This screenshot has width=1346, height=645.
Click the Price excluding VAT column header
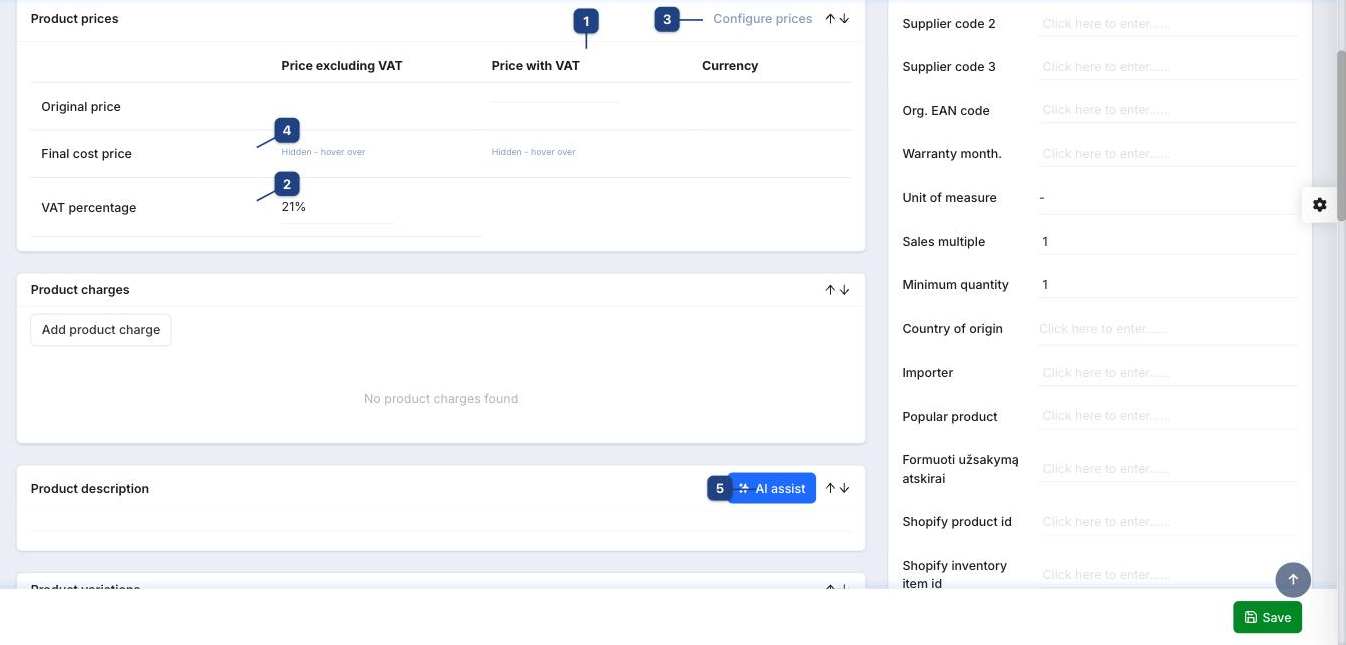pos(342,66)
